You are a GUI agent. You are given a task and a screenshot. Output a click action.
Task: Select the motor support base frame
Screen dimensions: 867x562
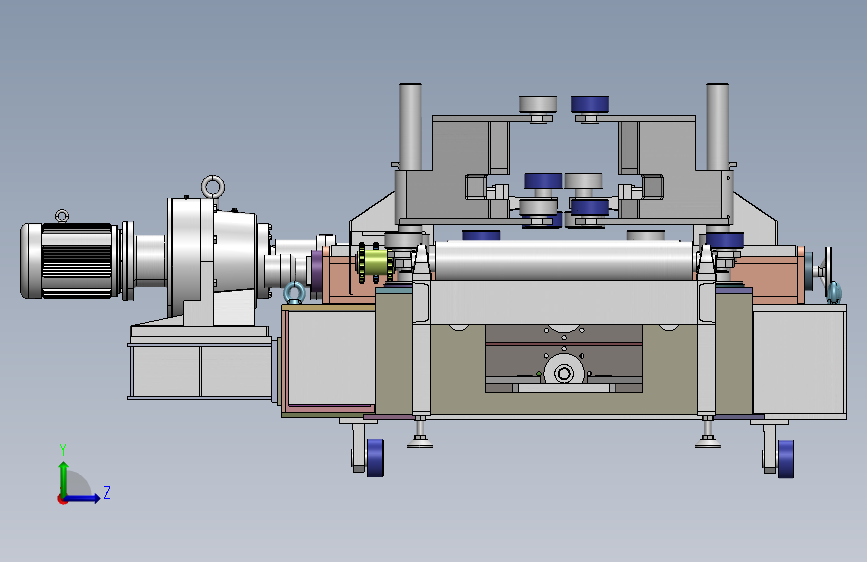coord(200,362)
